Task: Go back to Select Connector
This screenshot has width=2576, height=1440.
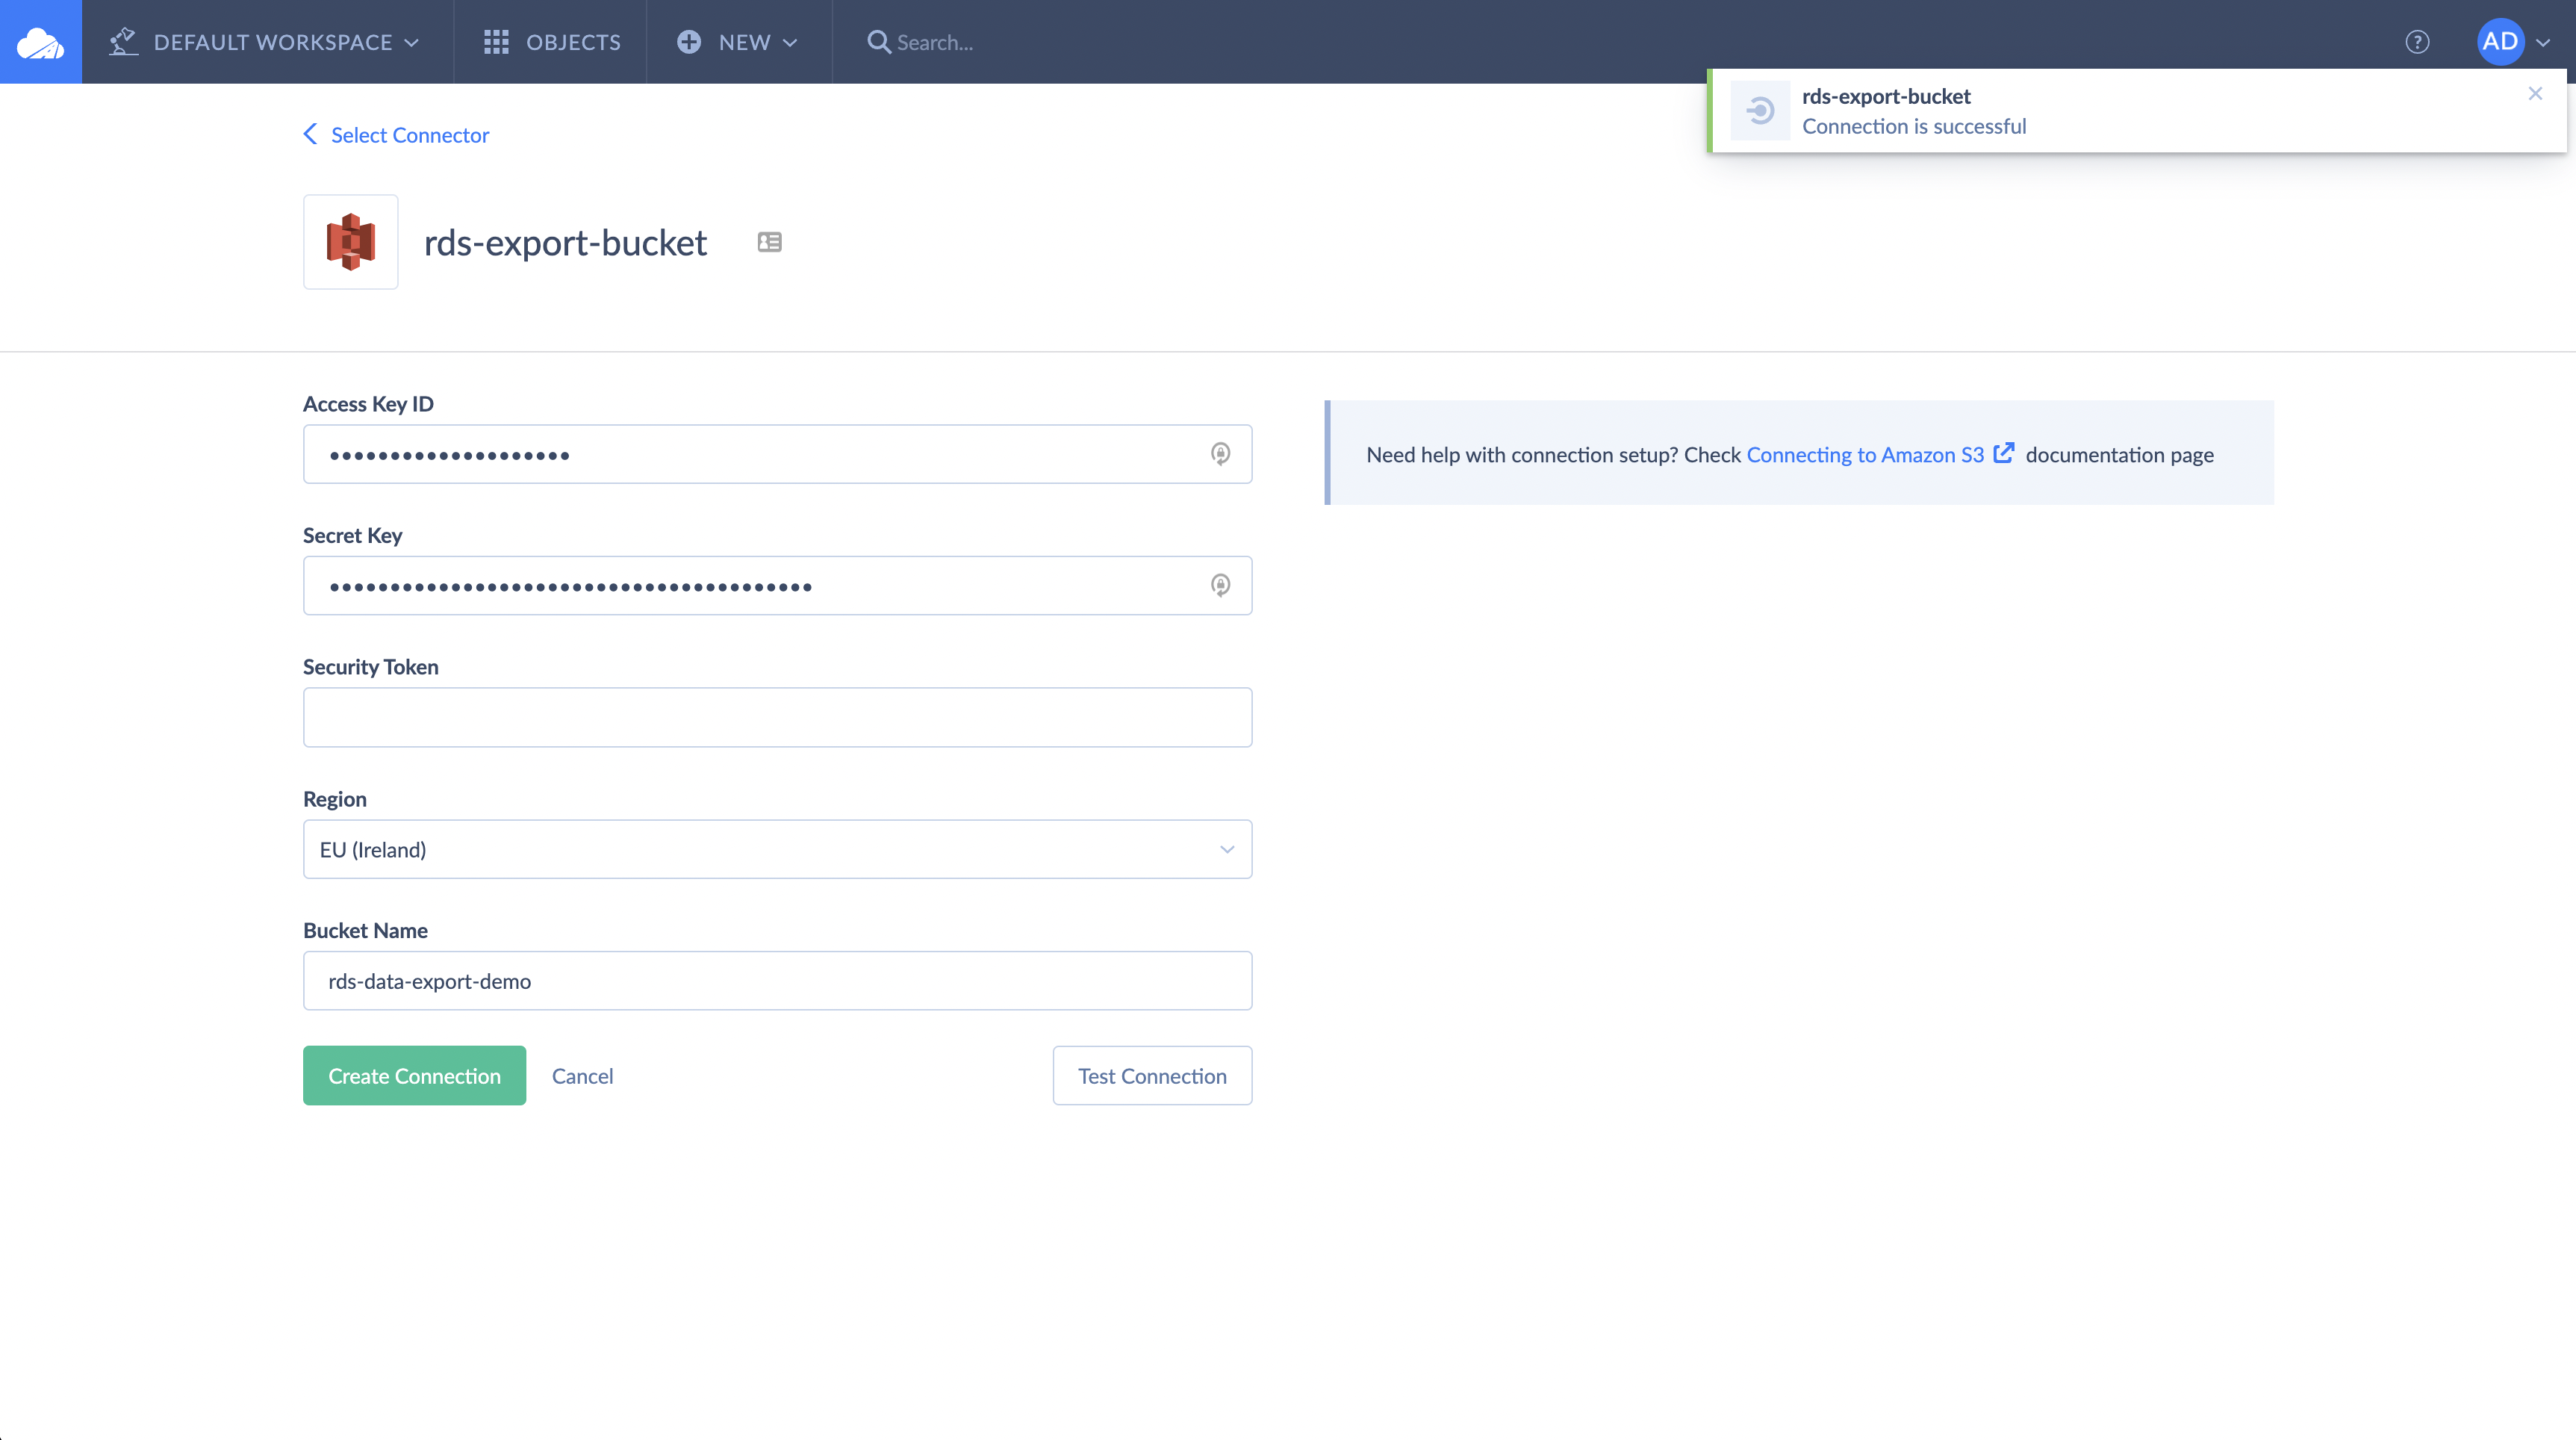Action: tap(397, 135)
